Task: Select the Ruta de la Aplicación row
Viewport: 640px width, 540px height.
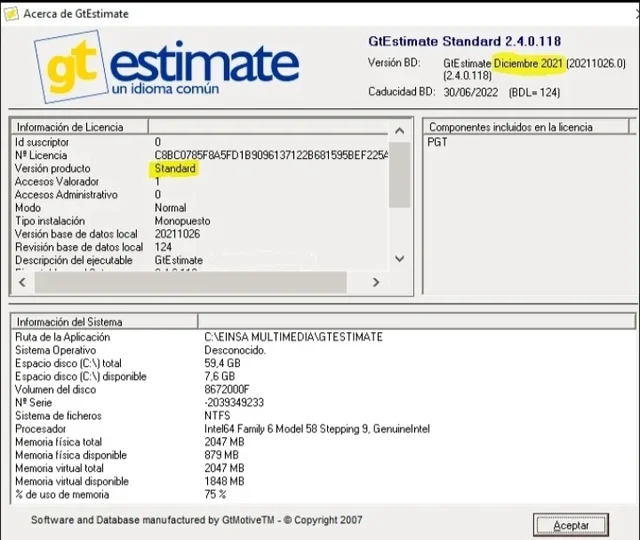Action: pos(322,337)
